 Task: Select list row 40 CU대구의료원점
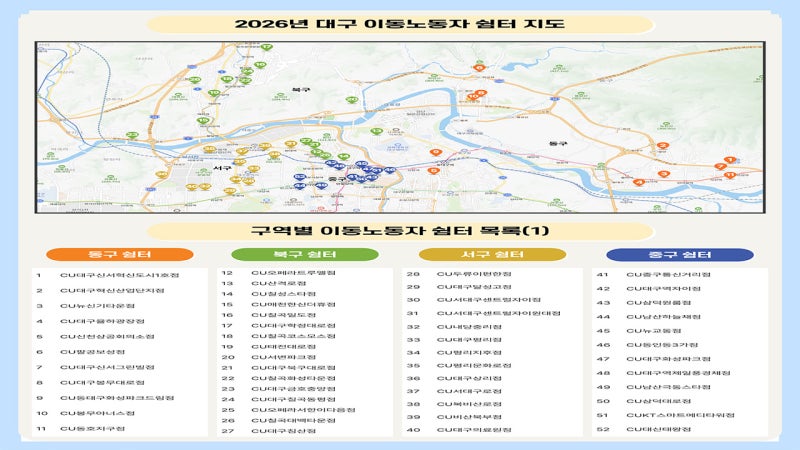coord(459,430)
